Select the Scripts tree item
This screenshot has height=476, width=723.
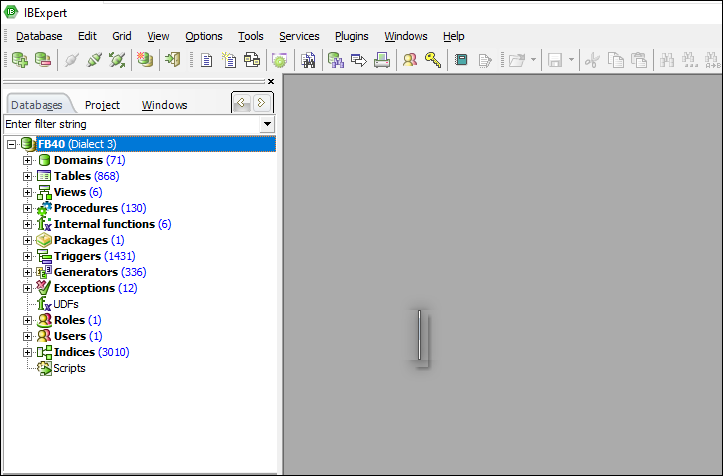tap(69, 368)
